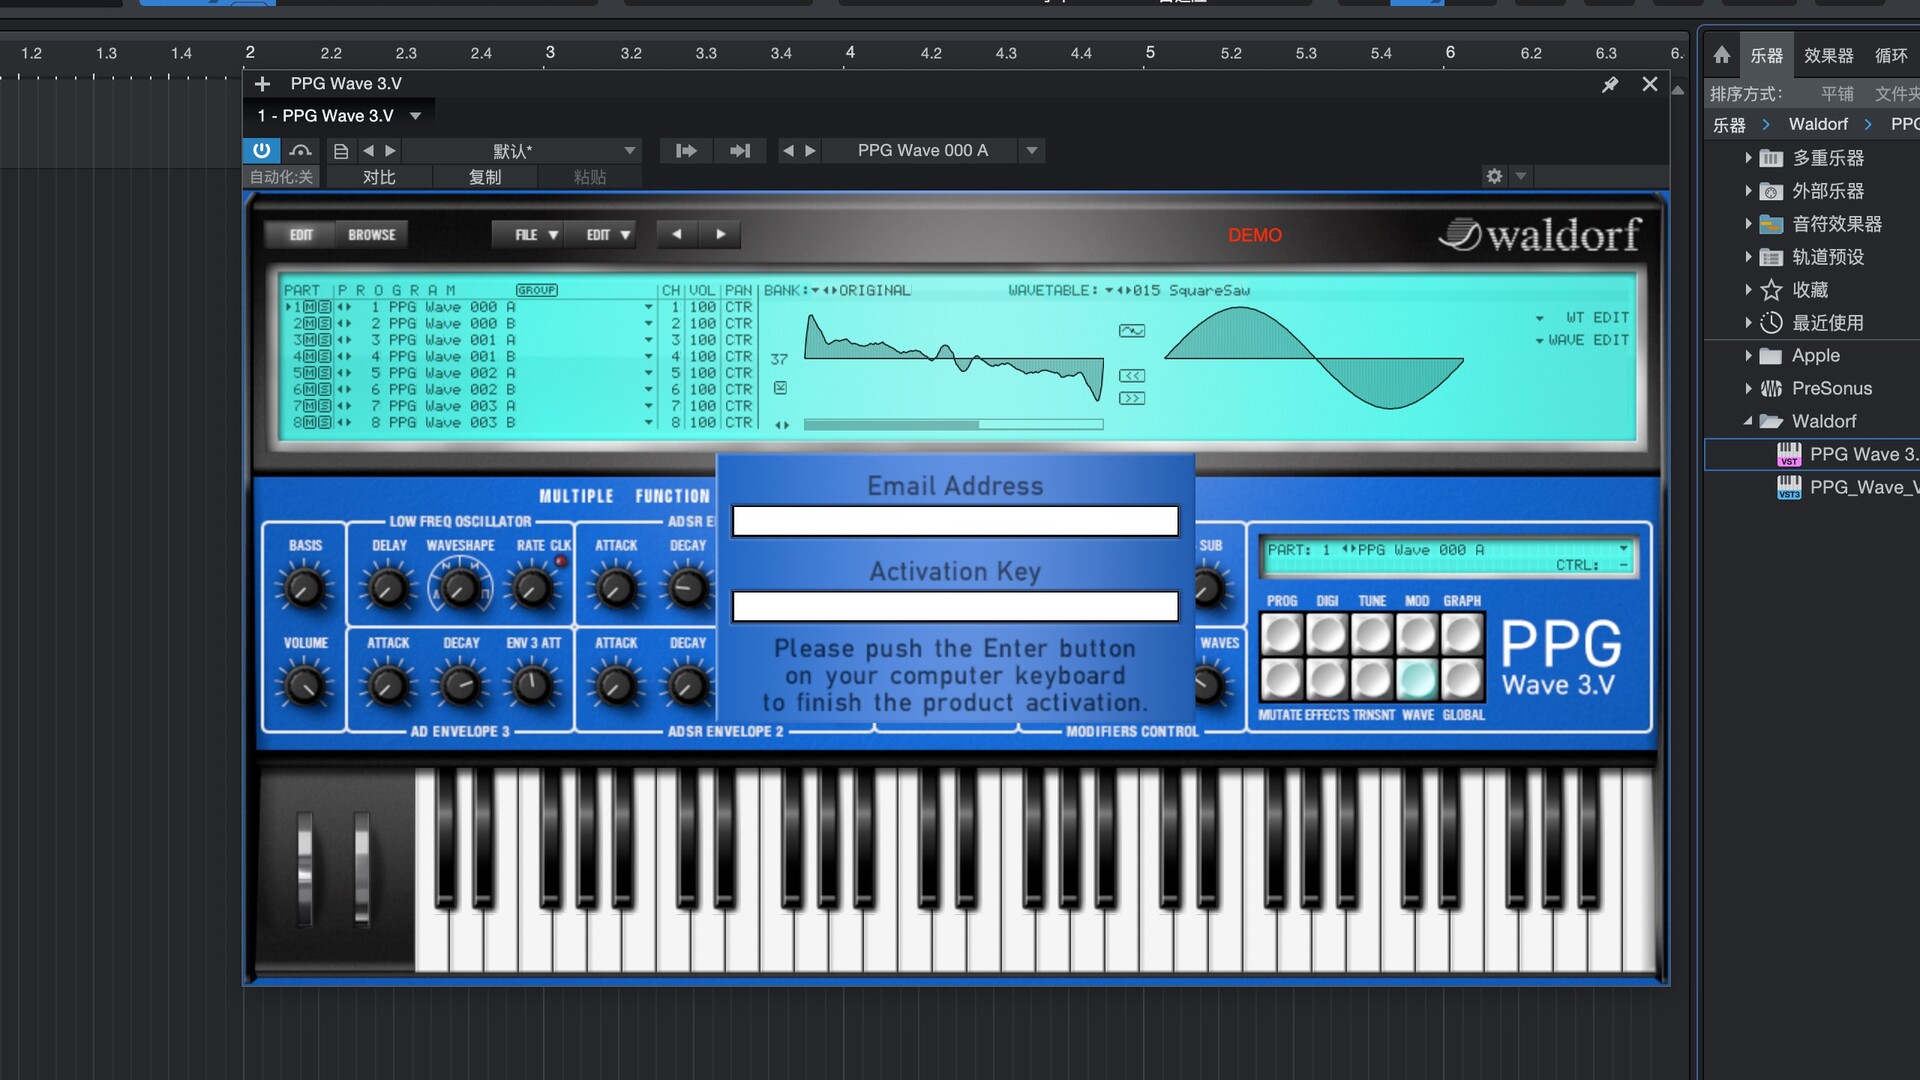Click the left pitch wheel on the keyboard

click(304, 868)
